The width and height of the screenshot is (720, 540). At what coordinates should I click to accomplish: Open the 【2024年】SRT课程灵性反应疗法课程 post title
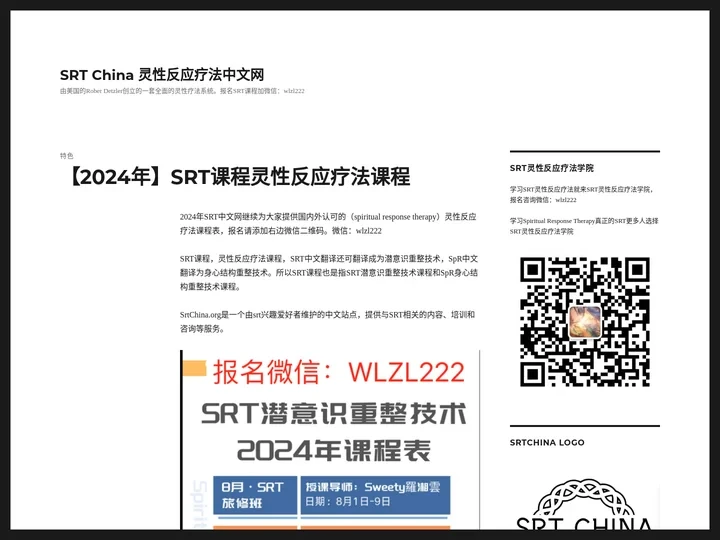point(239,177)
